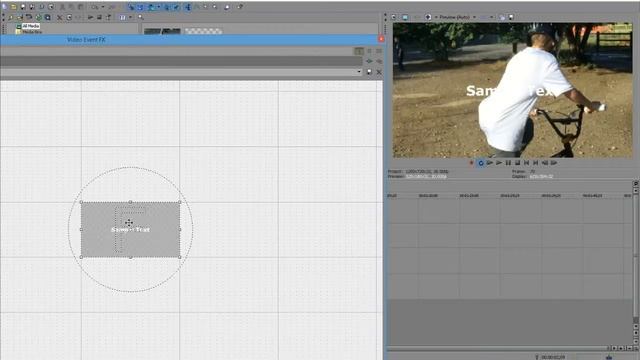Expand the Split Screen View dropdown arrow
Image resolution: width=640 pixels, height=360 pixels.
click(436, 17)
